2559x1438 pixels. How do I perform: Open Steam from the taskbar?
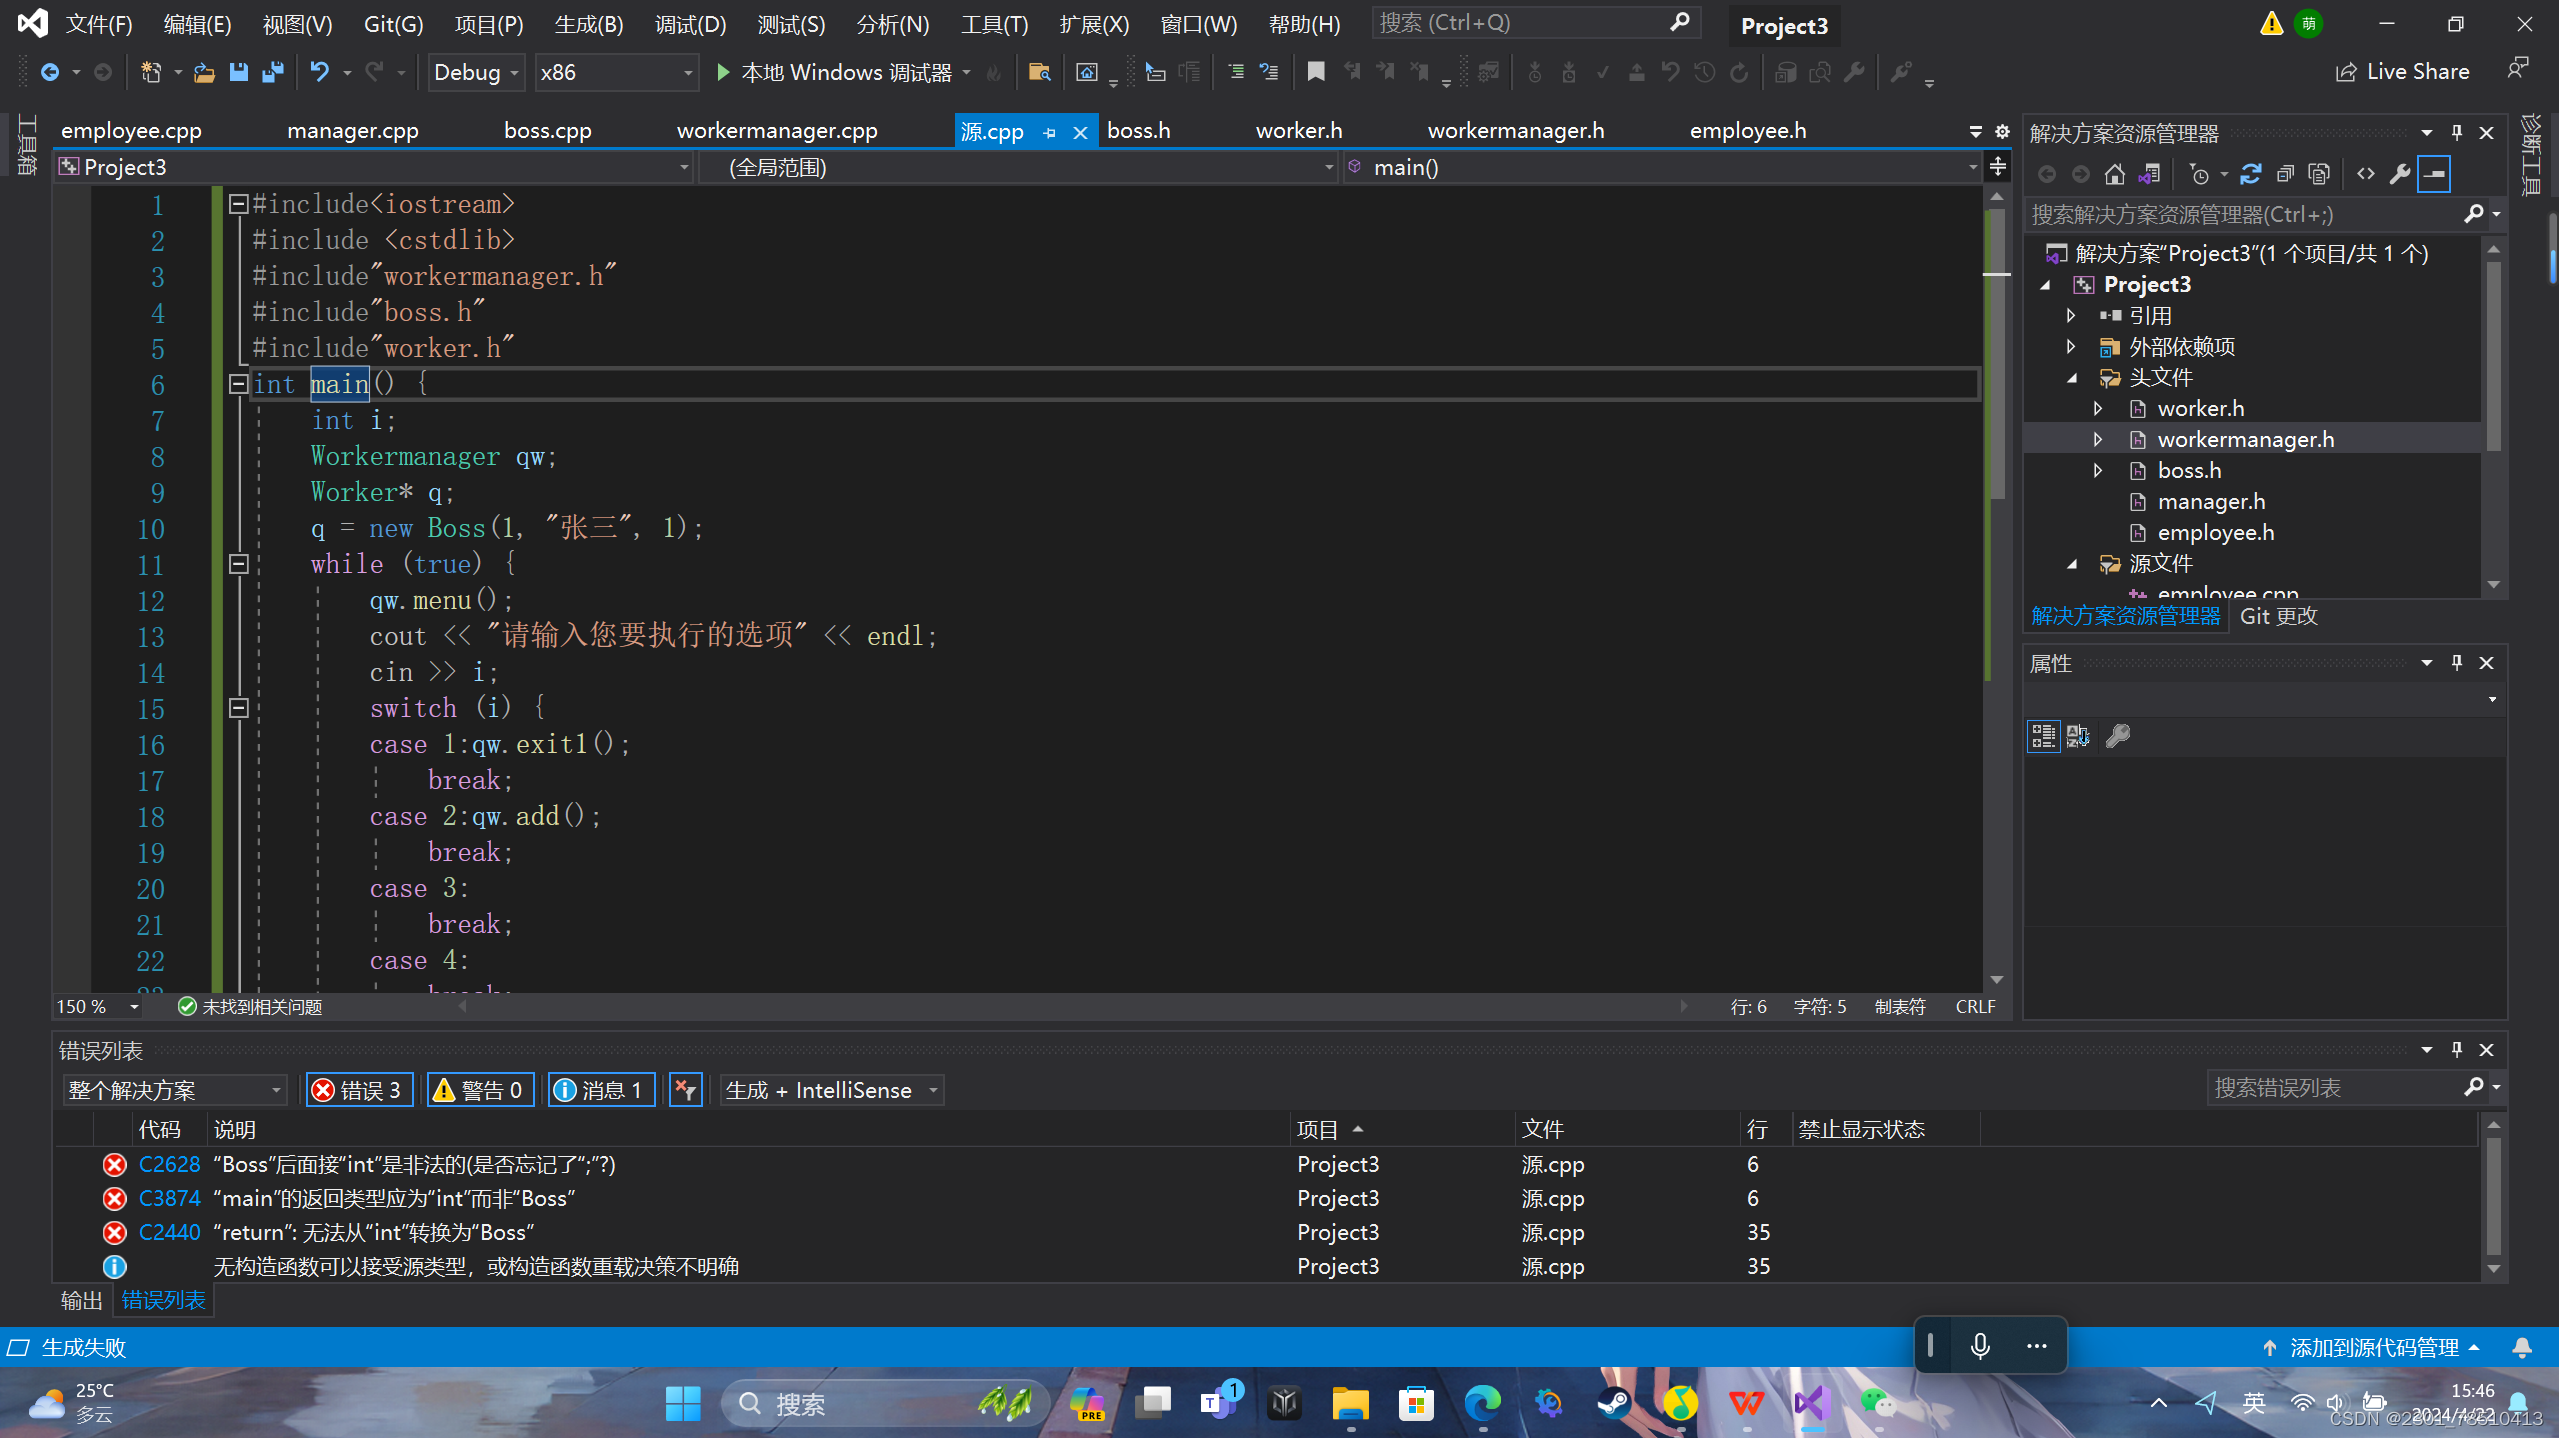(x=1614, y=1403)
